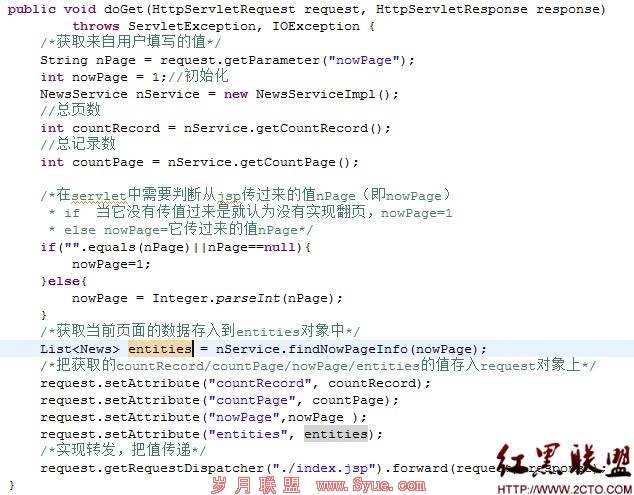
Task: Click the NewsServiceImpl constructor call
Action: pos(323,94)
